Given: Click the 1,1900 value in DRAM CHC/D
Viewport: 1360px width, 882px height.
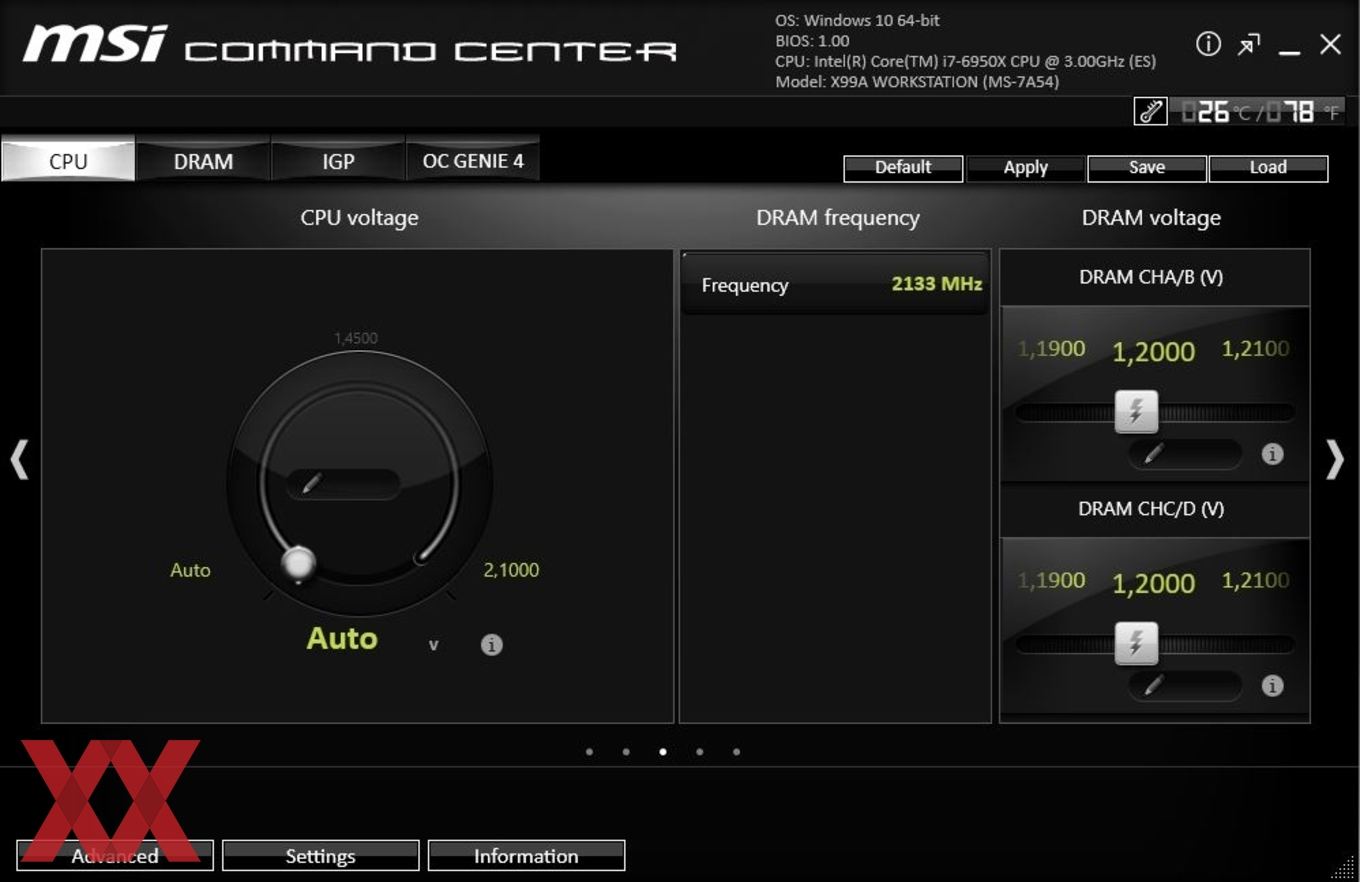Looking at the screenshot, I should (x=1051, y=580).
